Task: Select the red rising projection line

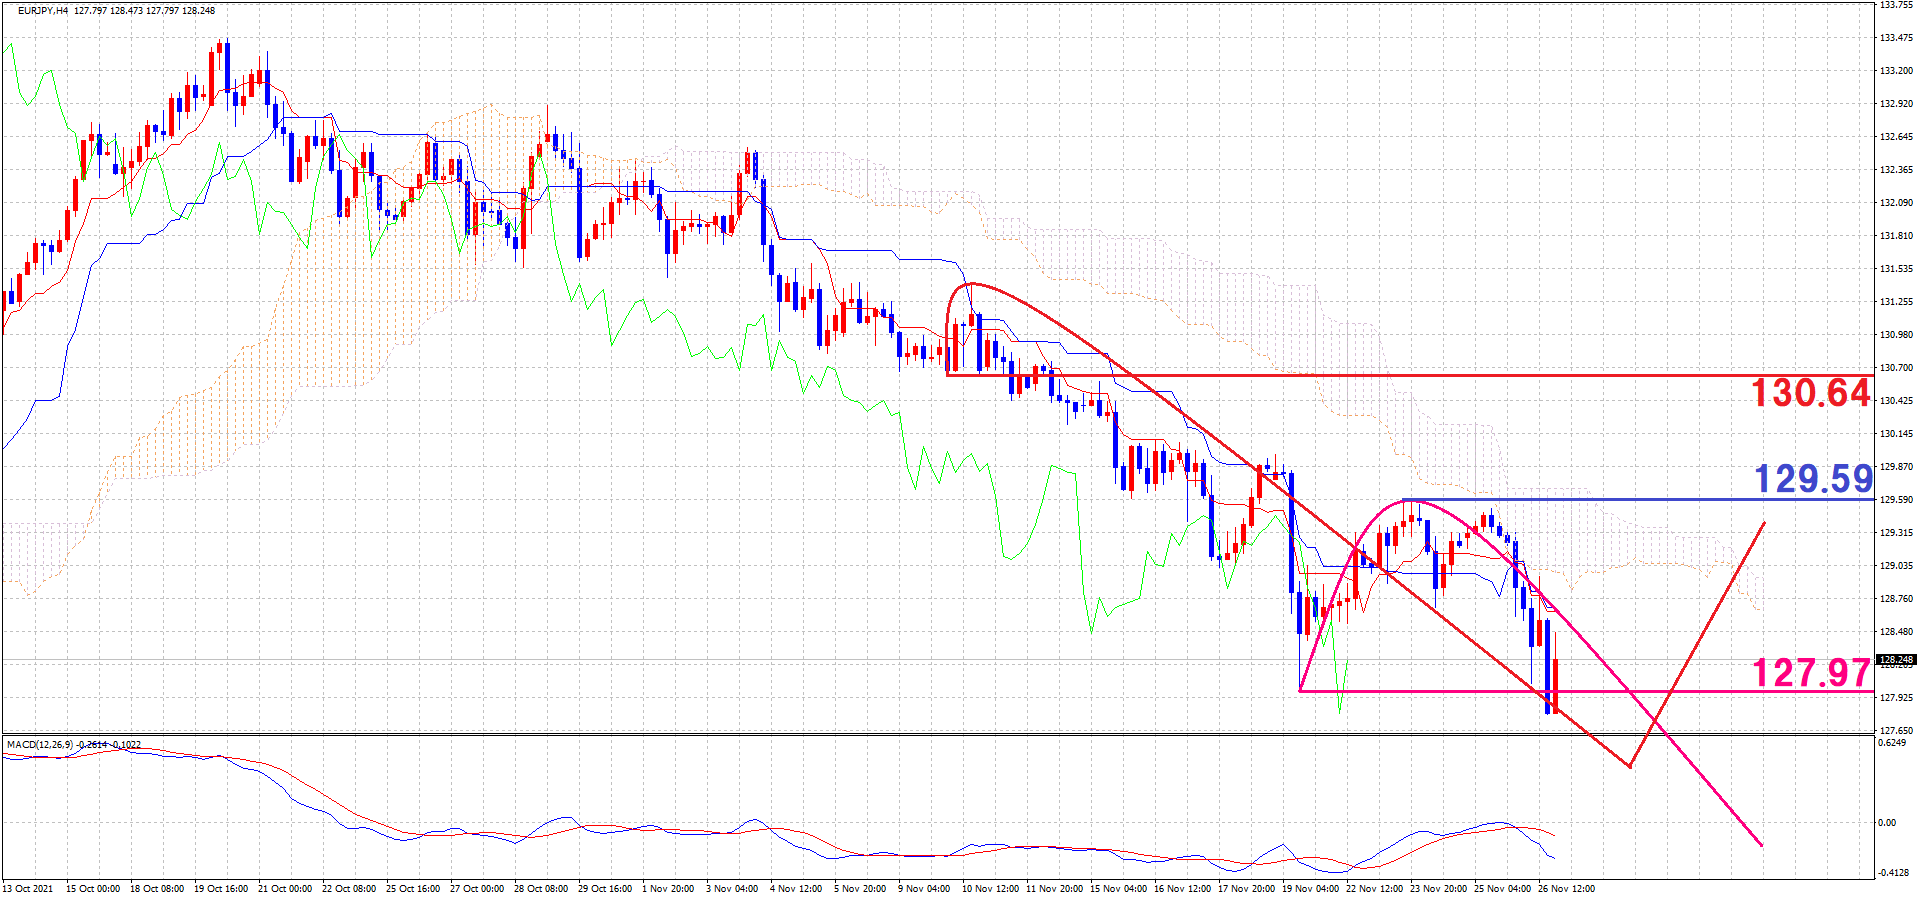Action: click(x=1700, y=640)
